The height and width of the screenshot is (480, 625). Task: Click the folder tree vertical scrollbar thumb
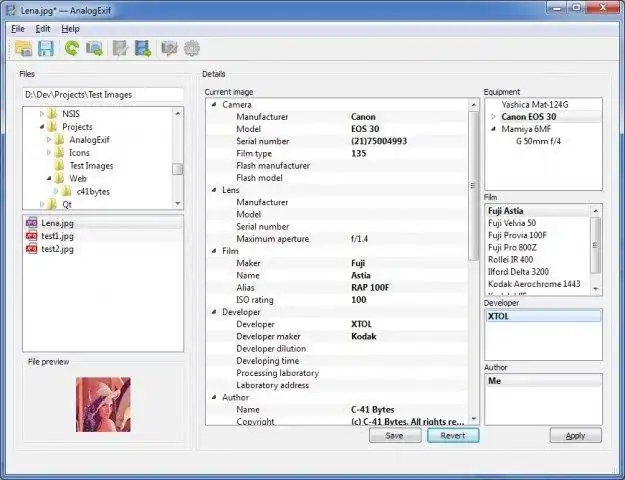177,169
